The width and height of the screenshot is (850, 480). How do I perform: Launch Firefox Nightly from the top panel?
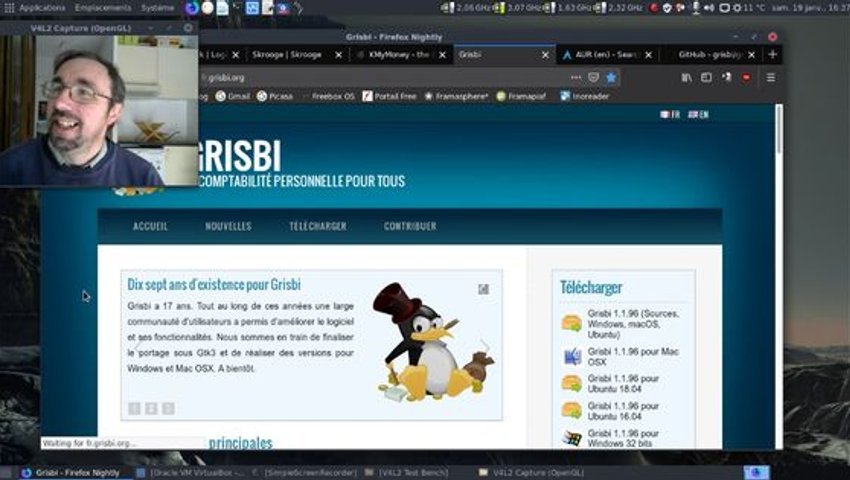[192, 8]
